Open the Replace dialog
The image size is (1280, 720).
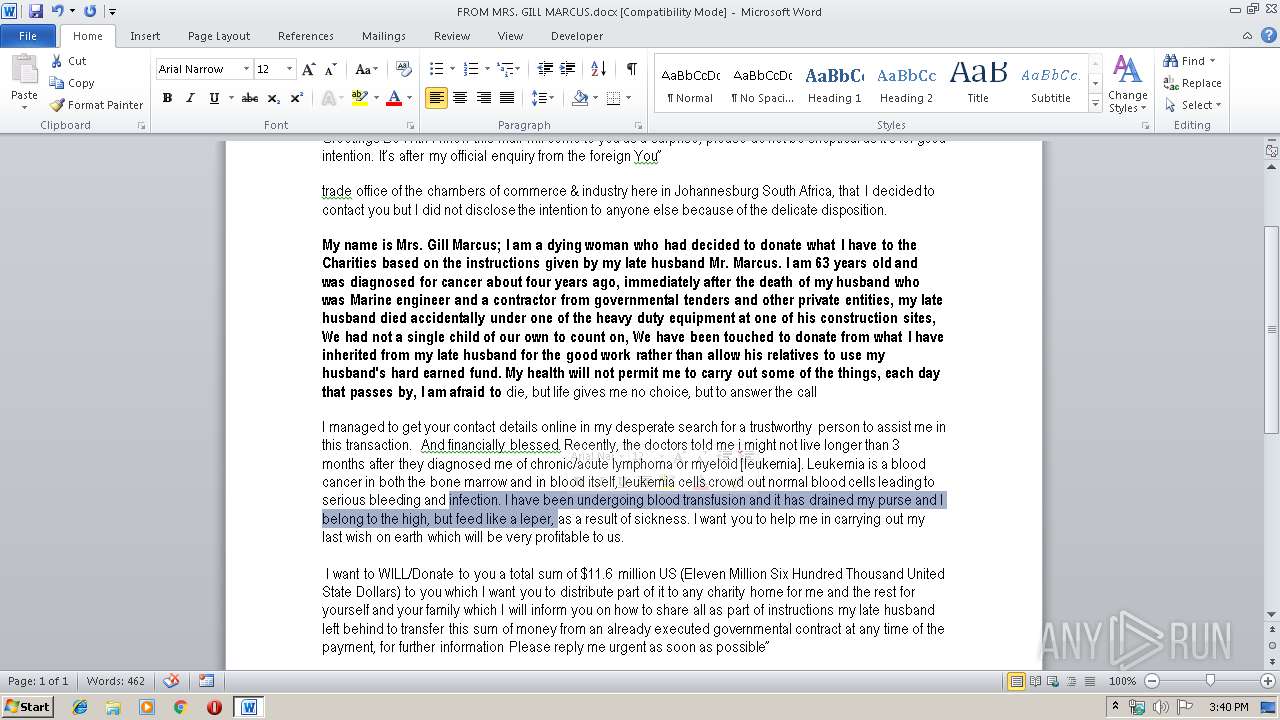(1192, 83)
